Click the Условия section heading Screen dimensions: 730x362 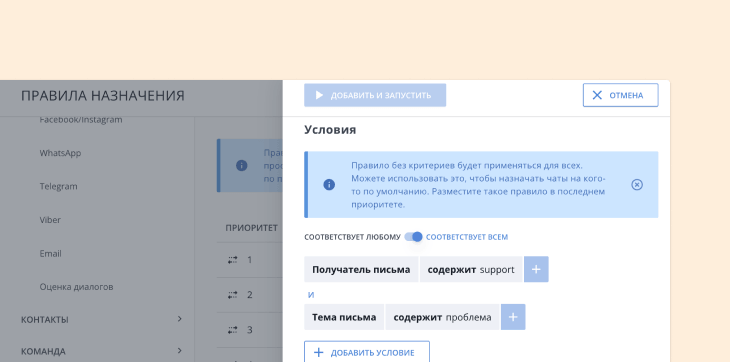point(330,129)
